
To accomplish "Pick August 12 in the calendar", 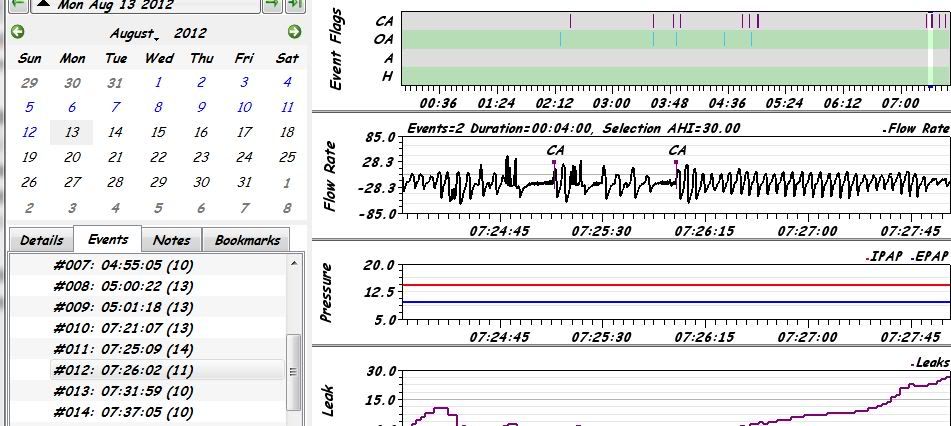I will (x=29, y=132).
